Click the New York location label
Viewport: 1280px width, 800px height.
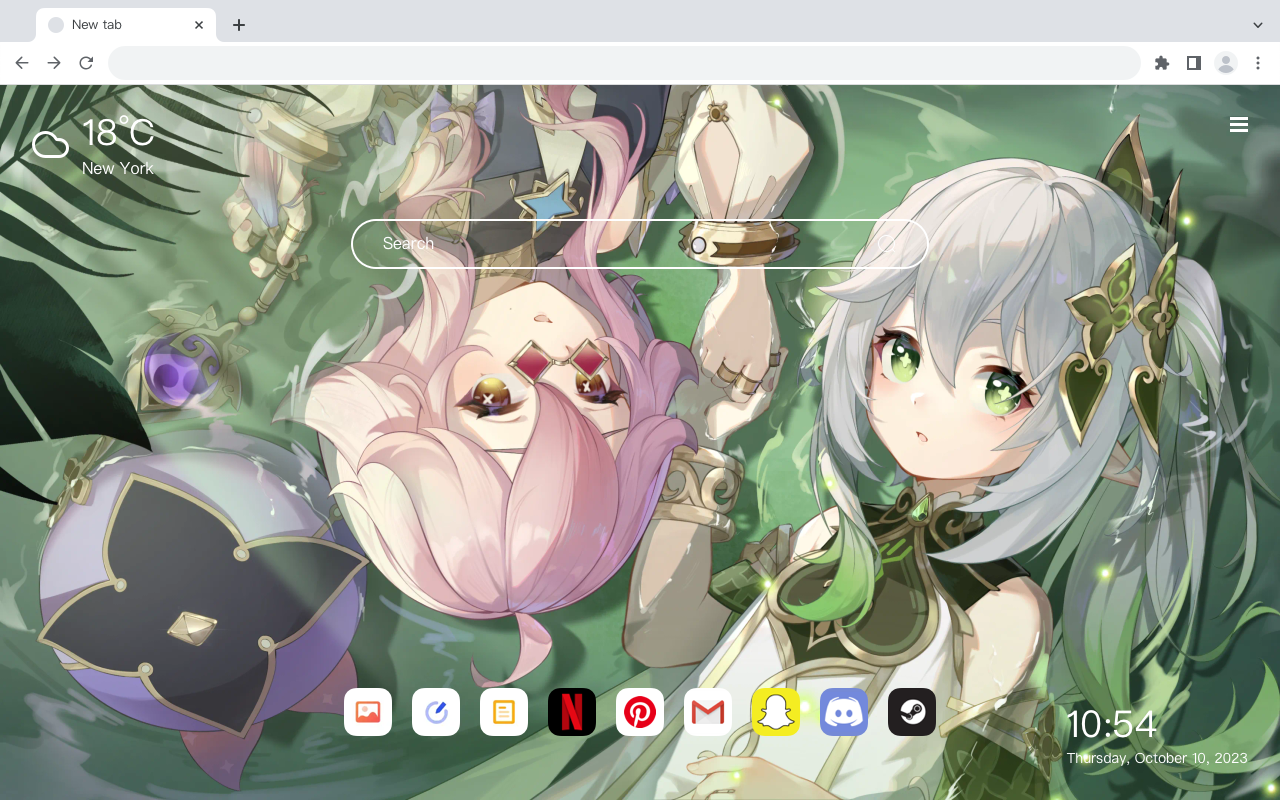[x=118, y=168]
